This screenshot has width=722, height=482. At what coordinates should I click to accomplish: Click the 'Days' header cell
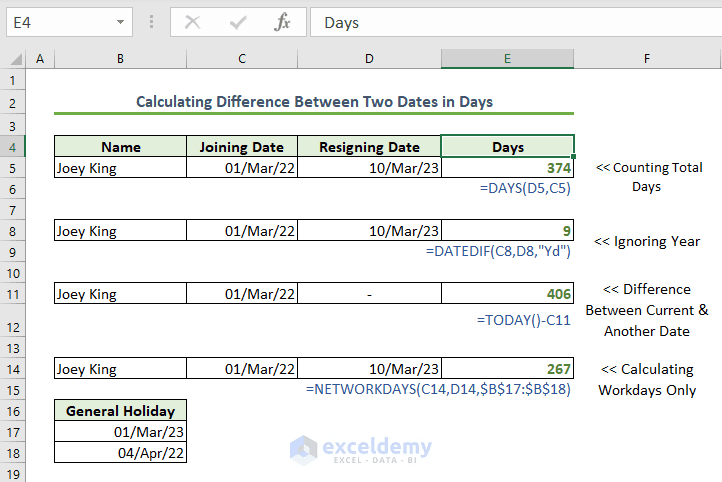[x=507, y=147]
